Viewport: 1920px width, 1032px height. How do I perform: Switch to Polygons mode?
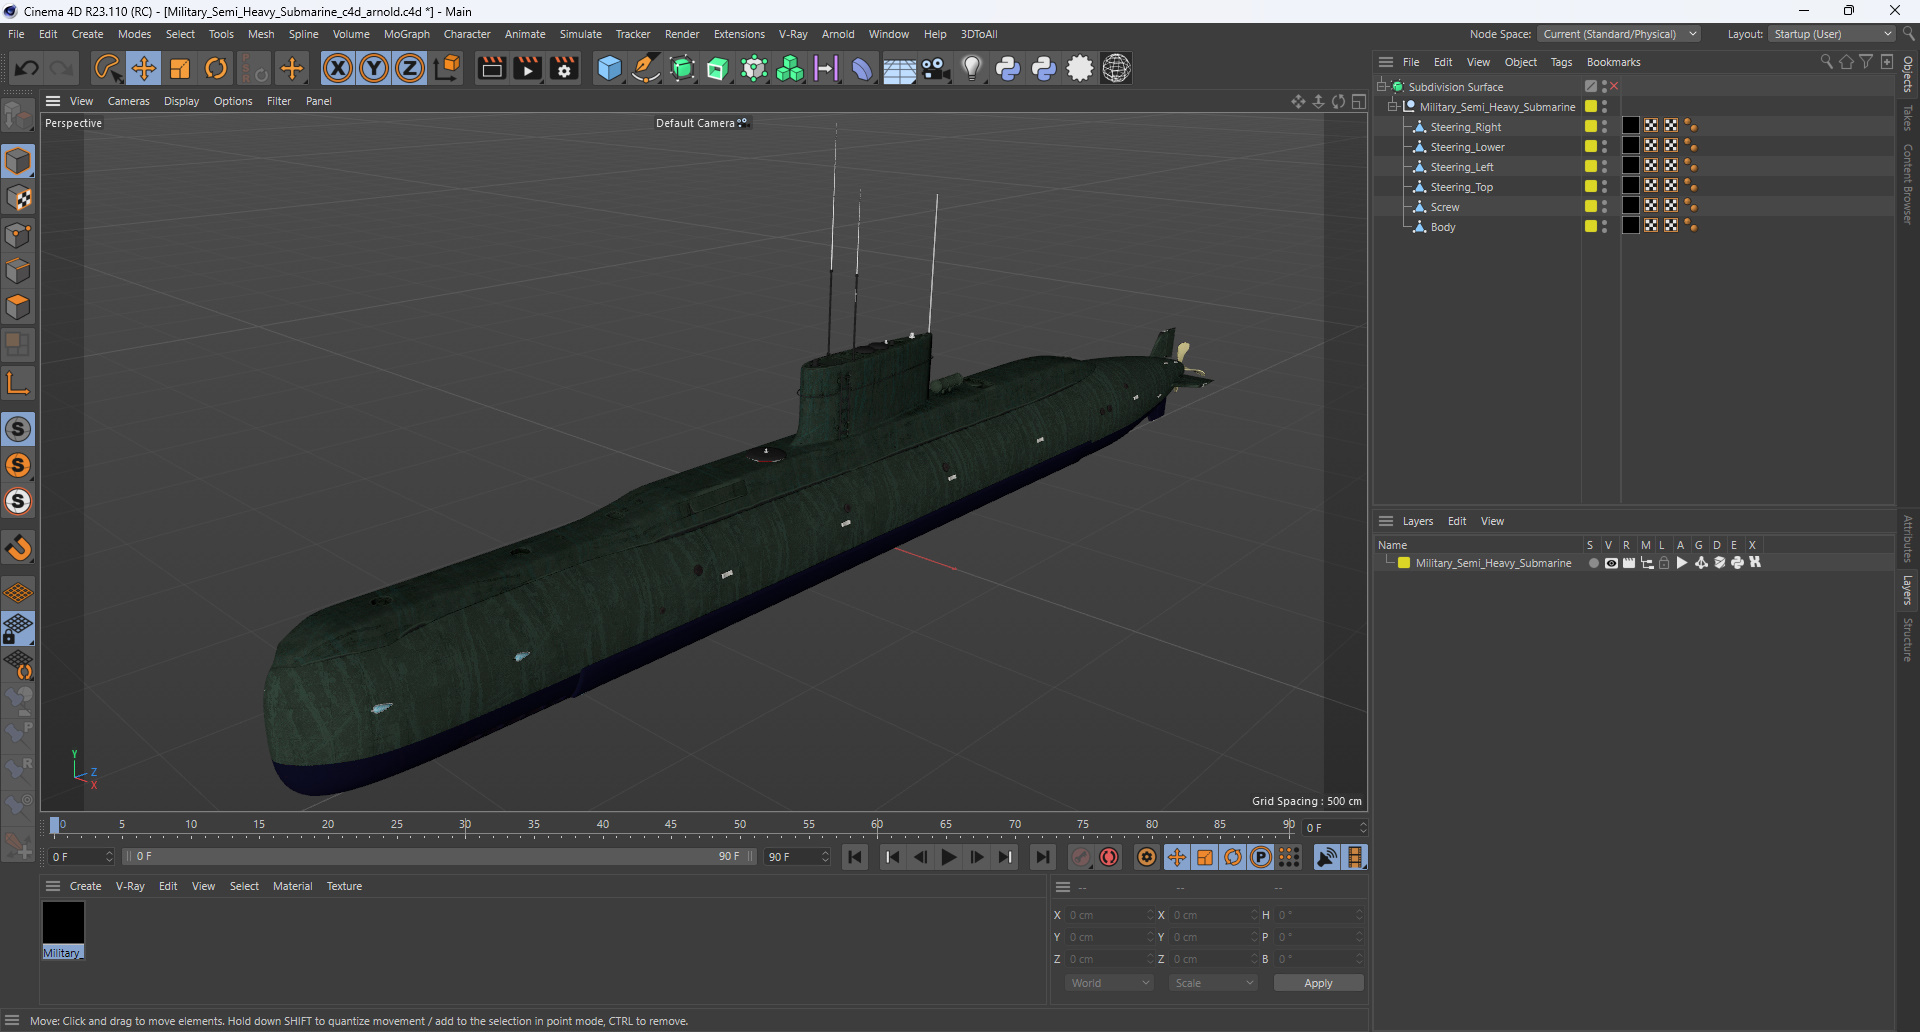18,307
